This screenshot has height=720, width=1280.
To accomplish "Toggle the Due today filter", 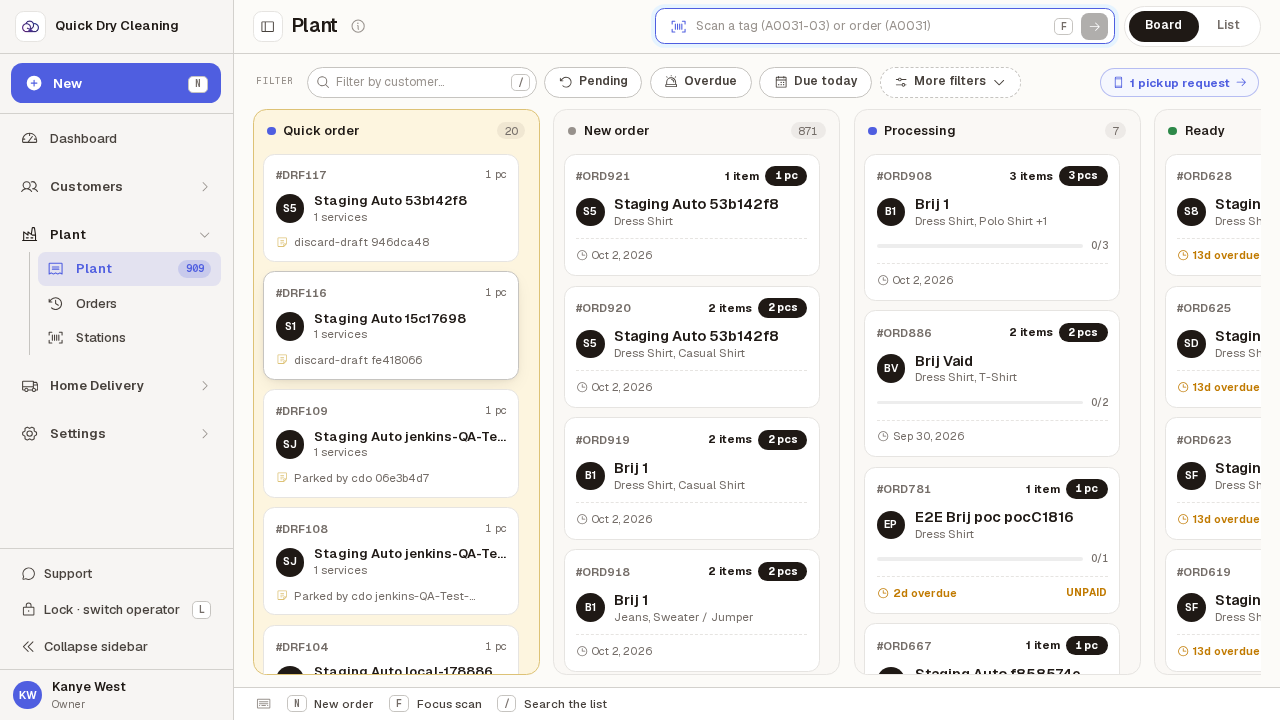I will pos(815,82).
